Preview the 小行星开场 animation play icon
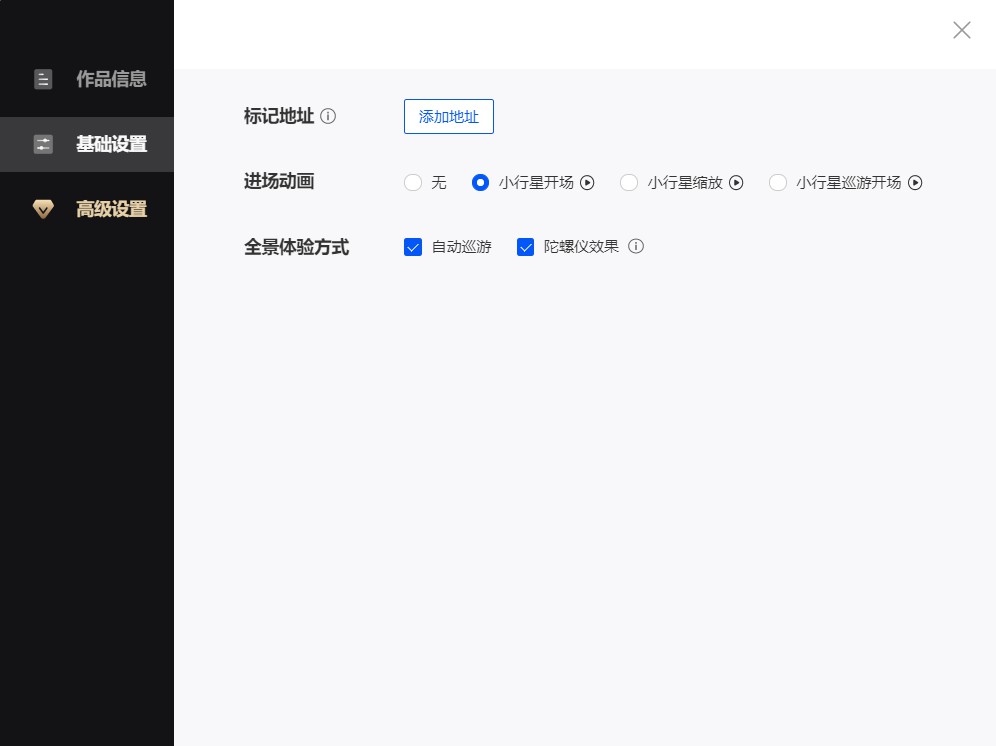996x746 pixels. [588, 183]
